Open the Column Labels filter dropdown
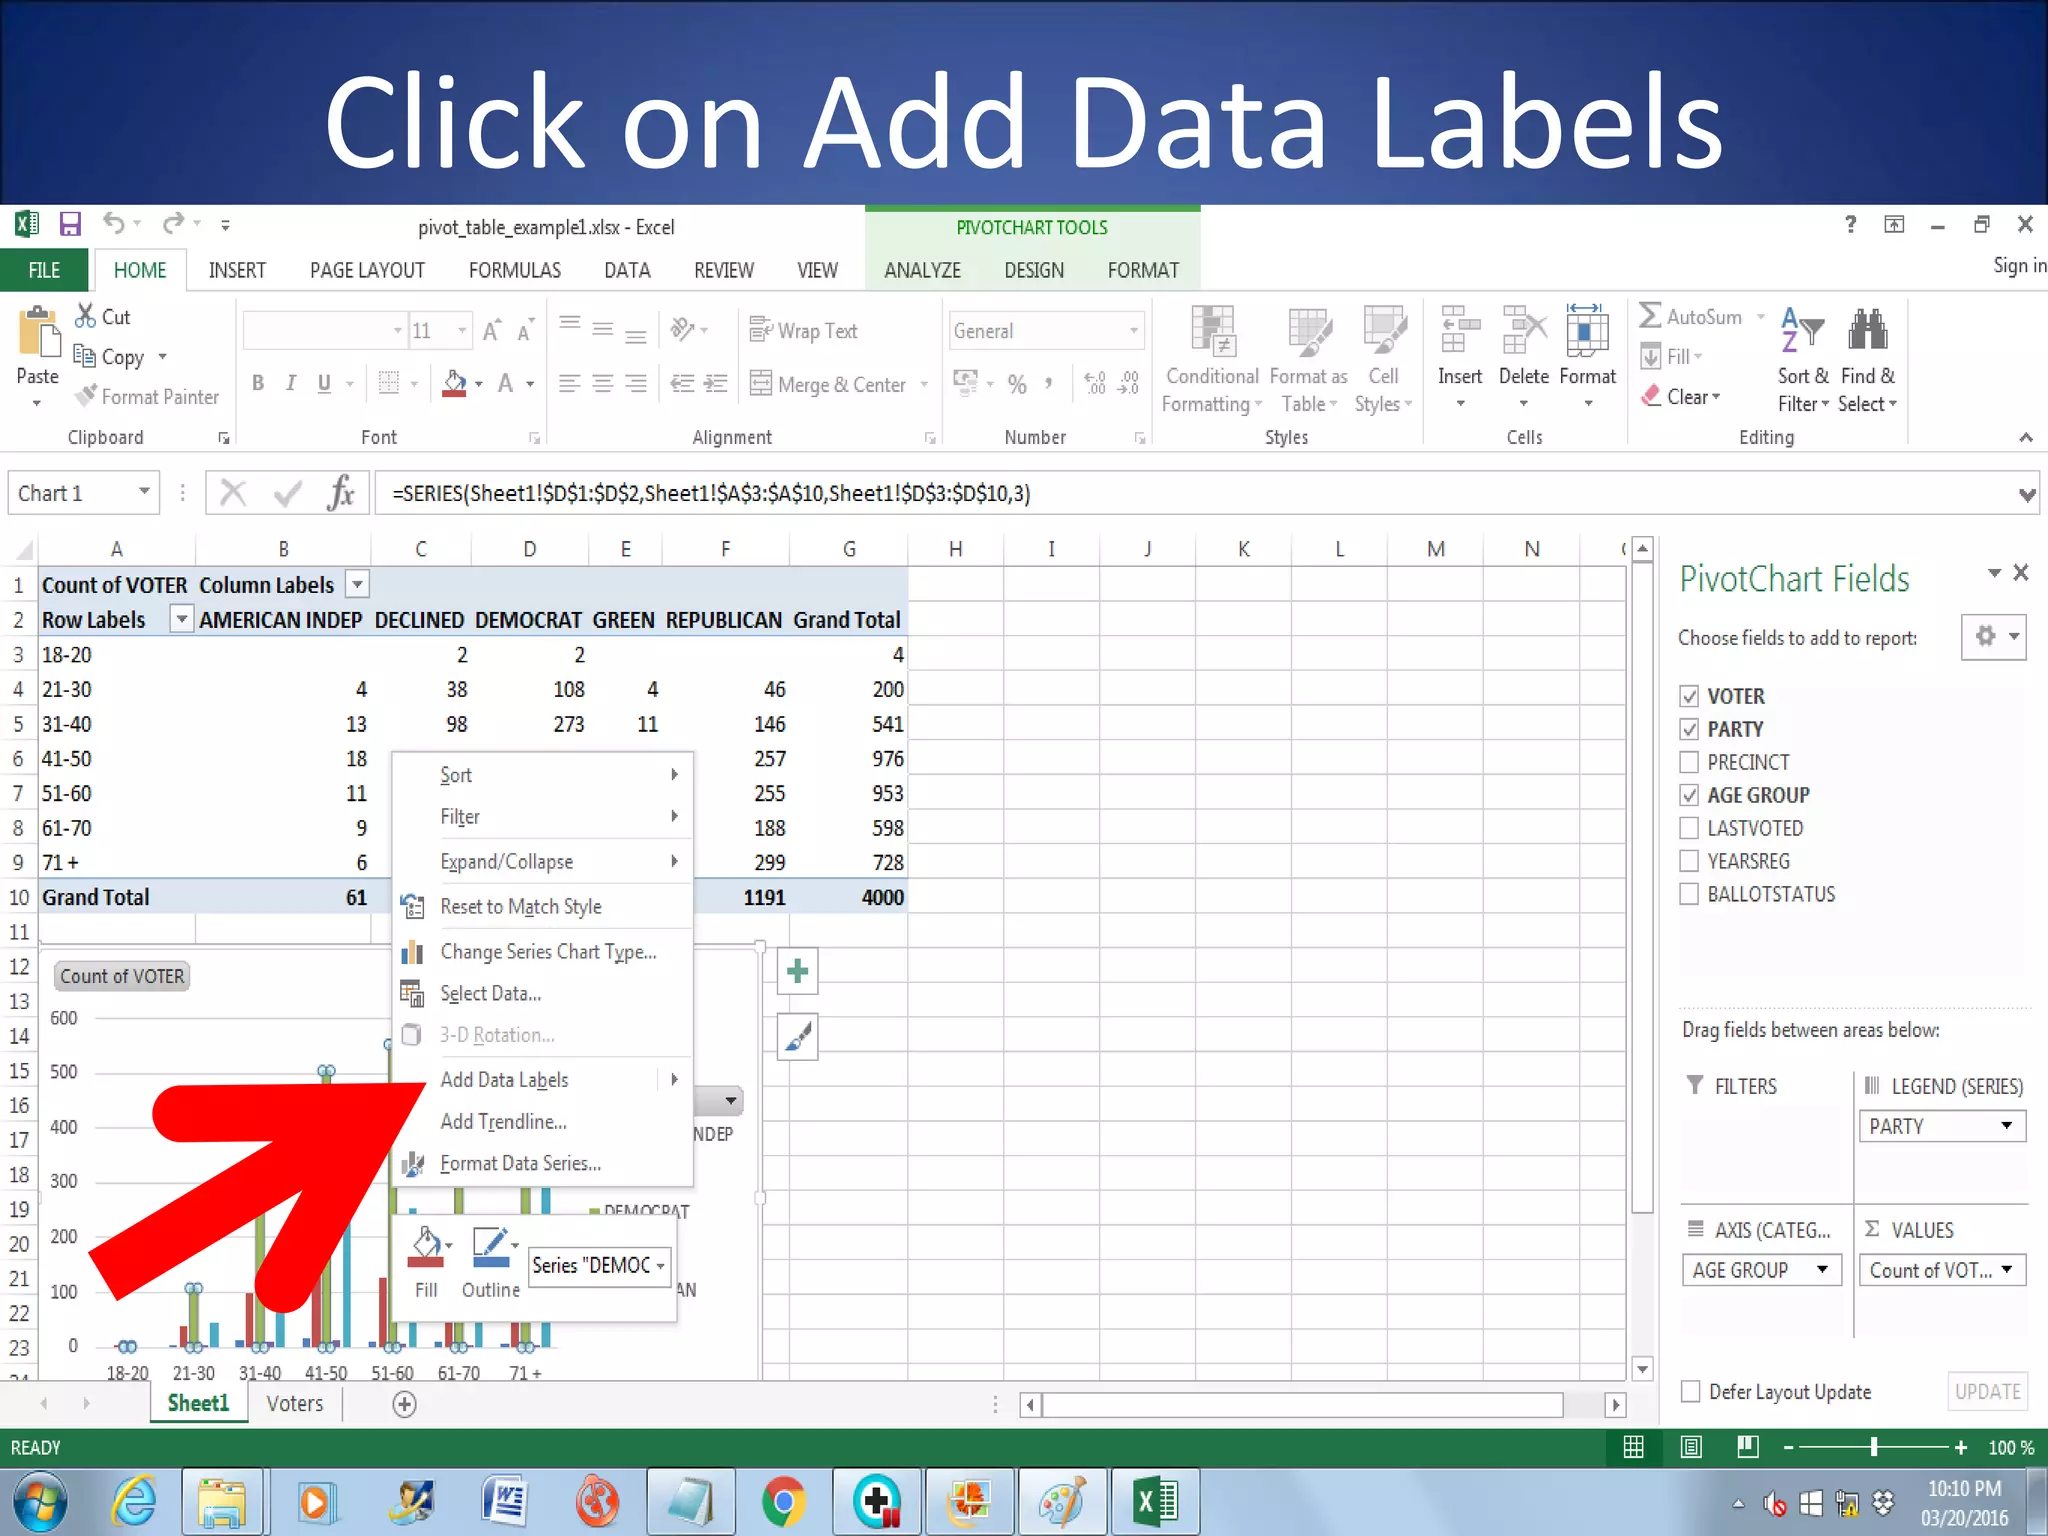 pyautogui.click(x=357, y=584)
